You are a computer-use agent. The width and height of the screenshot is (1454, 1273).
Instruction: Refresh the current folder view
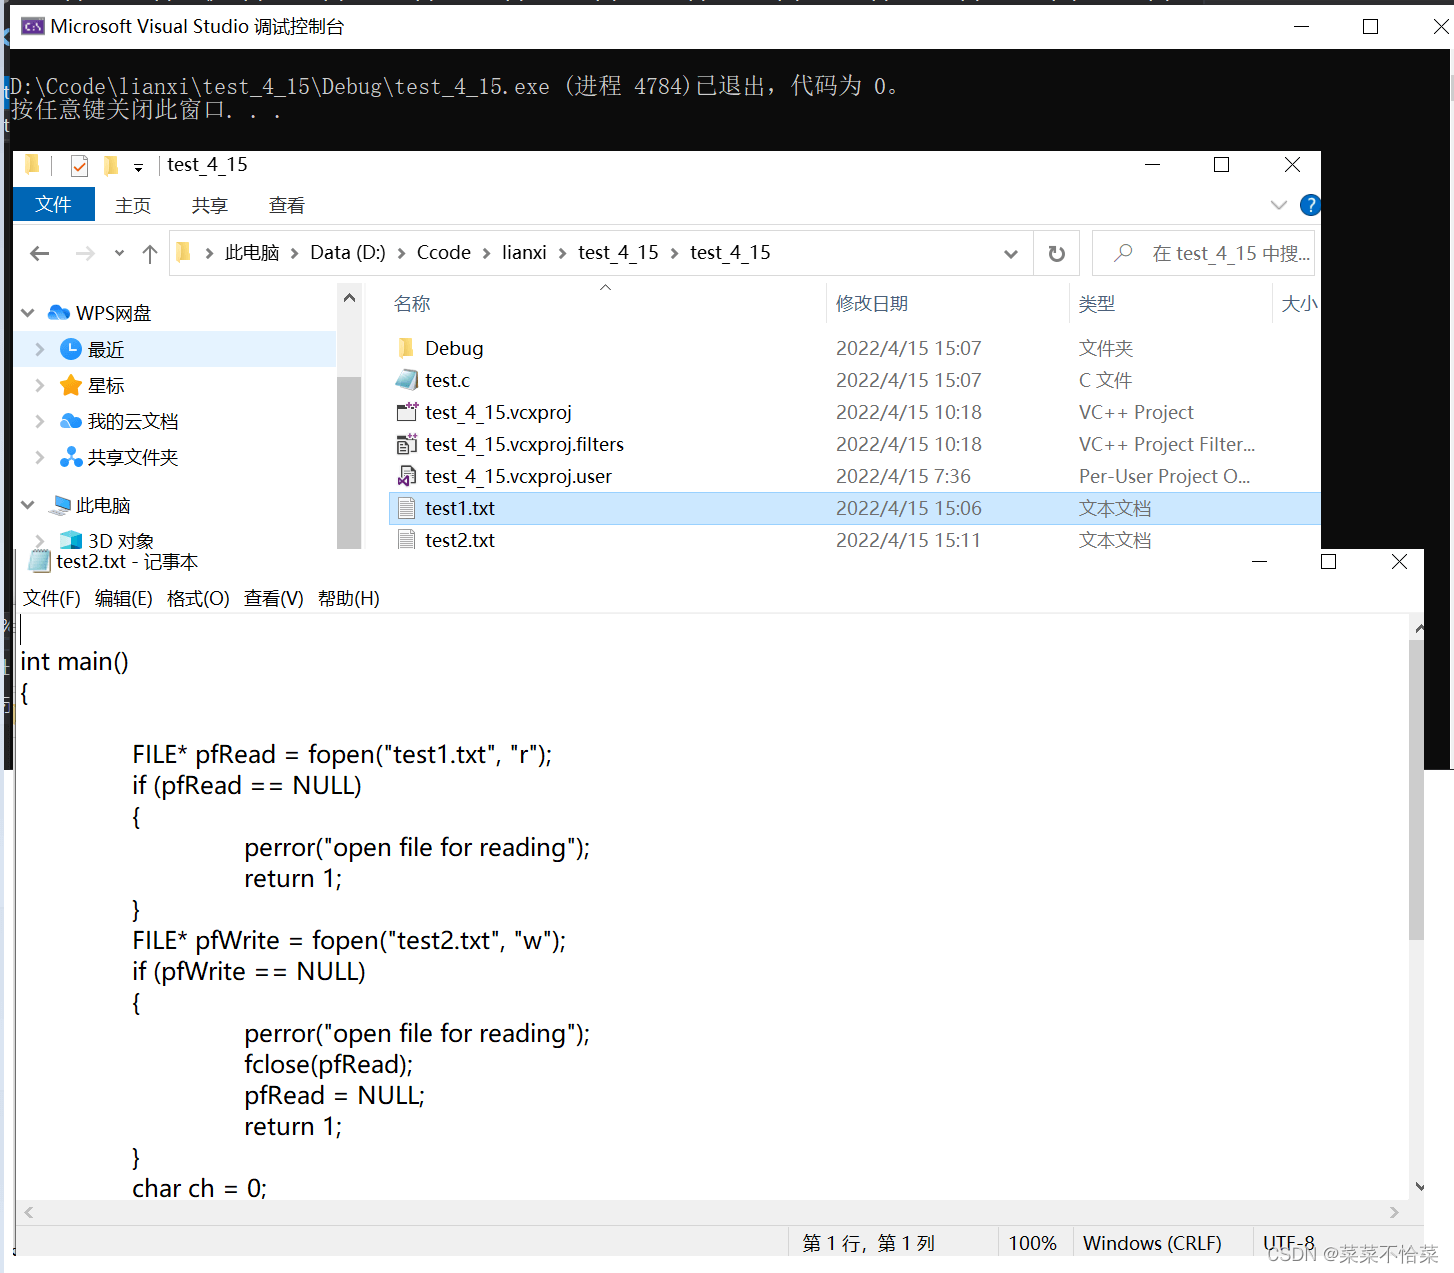click(1056, 254)
